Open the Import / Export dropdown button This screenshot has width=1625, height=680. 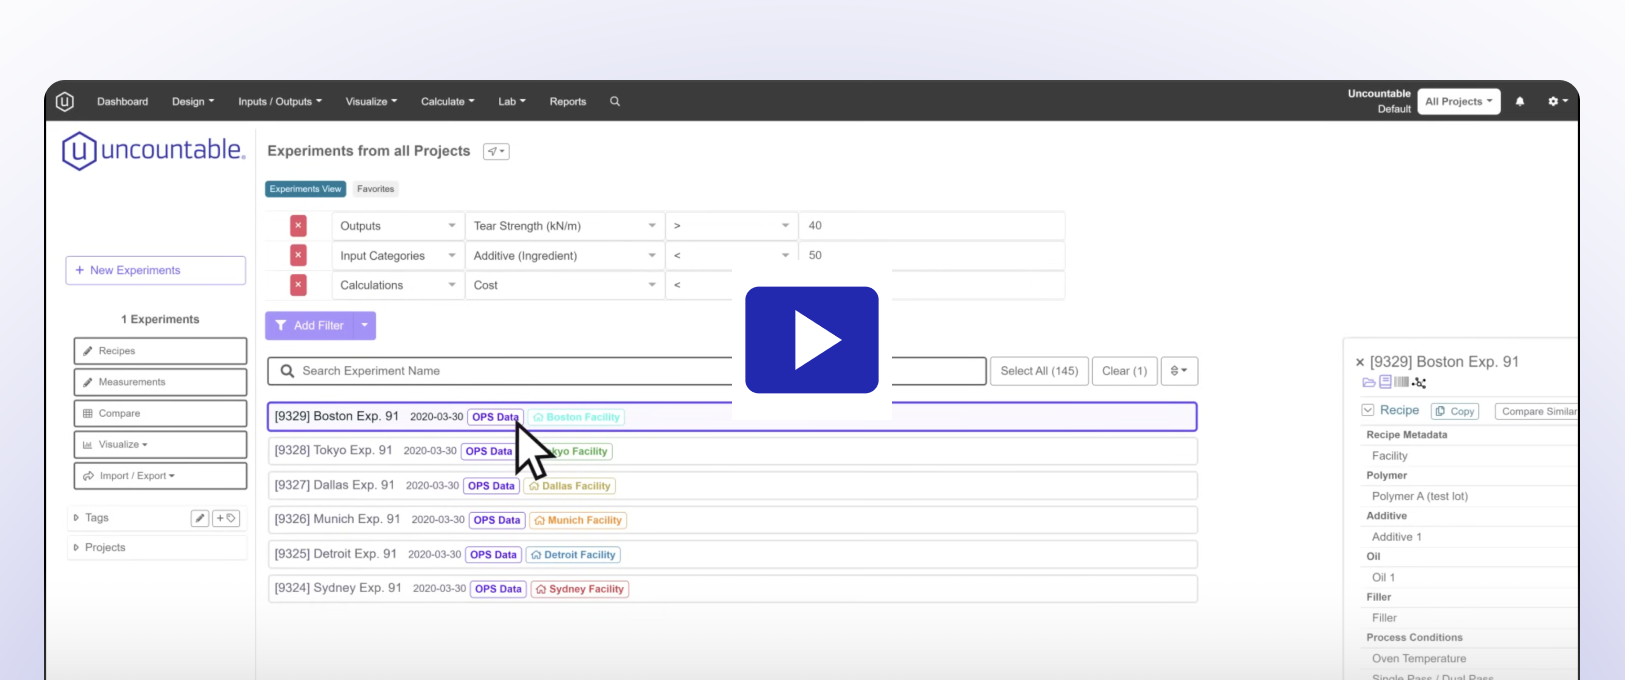click(x=160, y=476)
